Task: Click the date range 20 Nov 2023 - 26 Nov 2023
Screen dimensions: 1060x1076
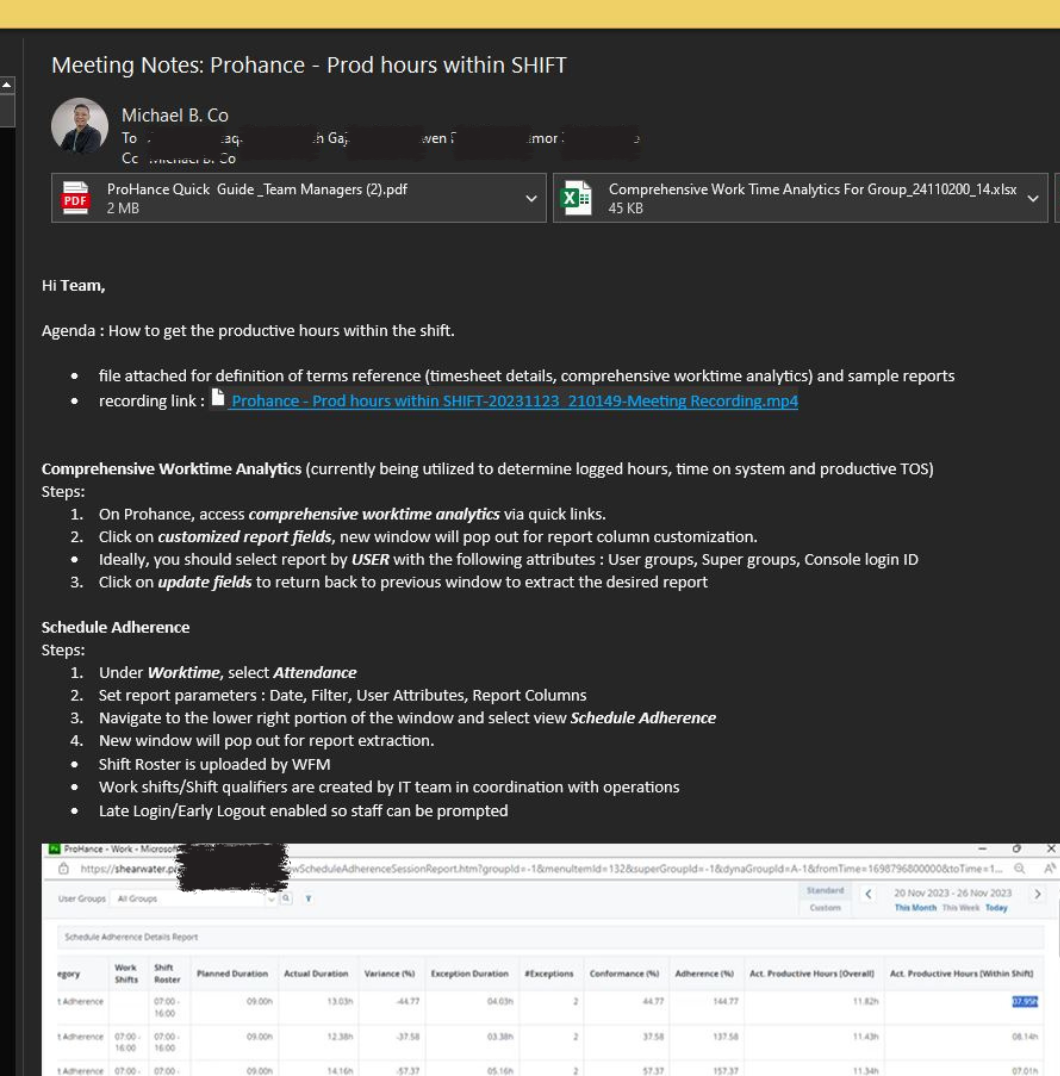Action: point(952,893)
